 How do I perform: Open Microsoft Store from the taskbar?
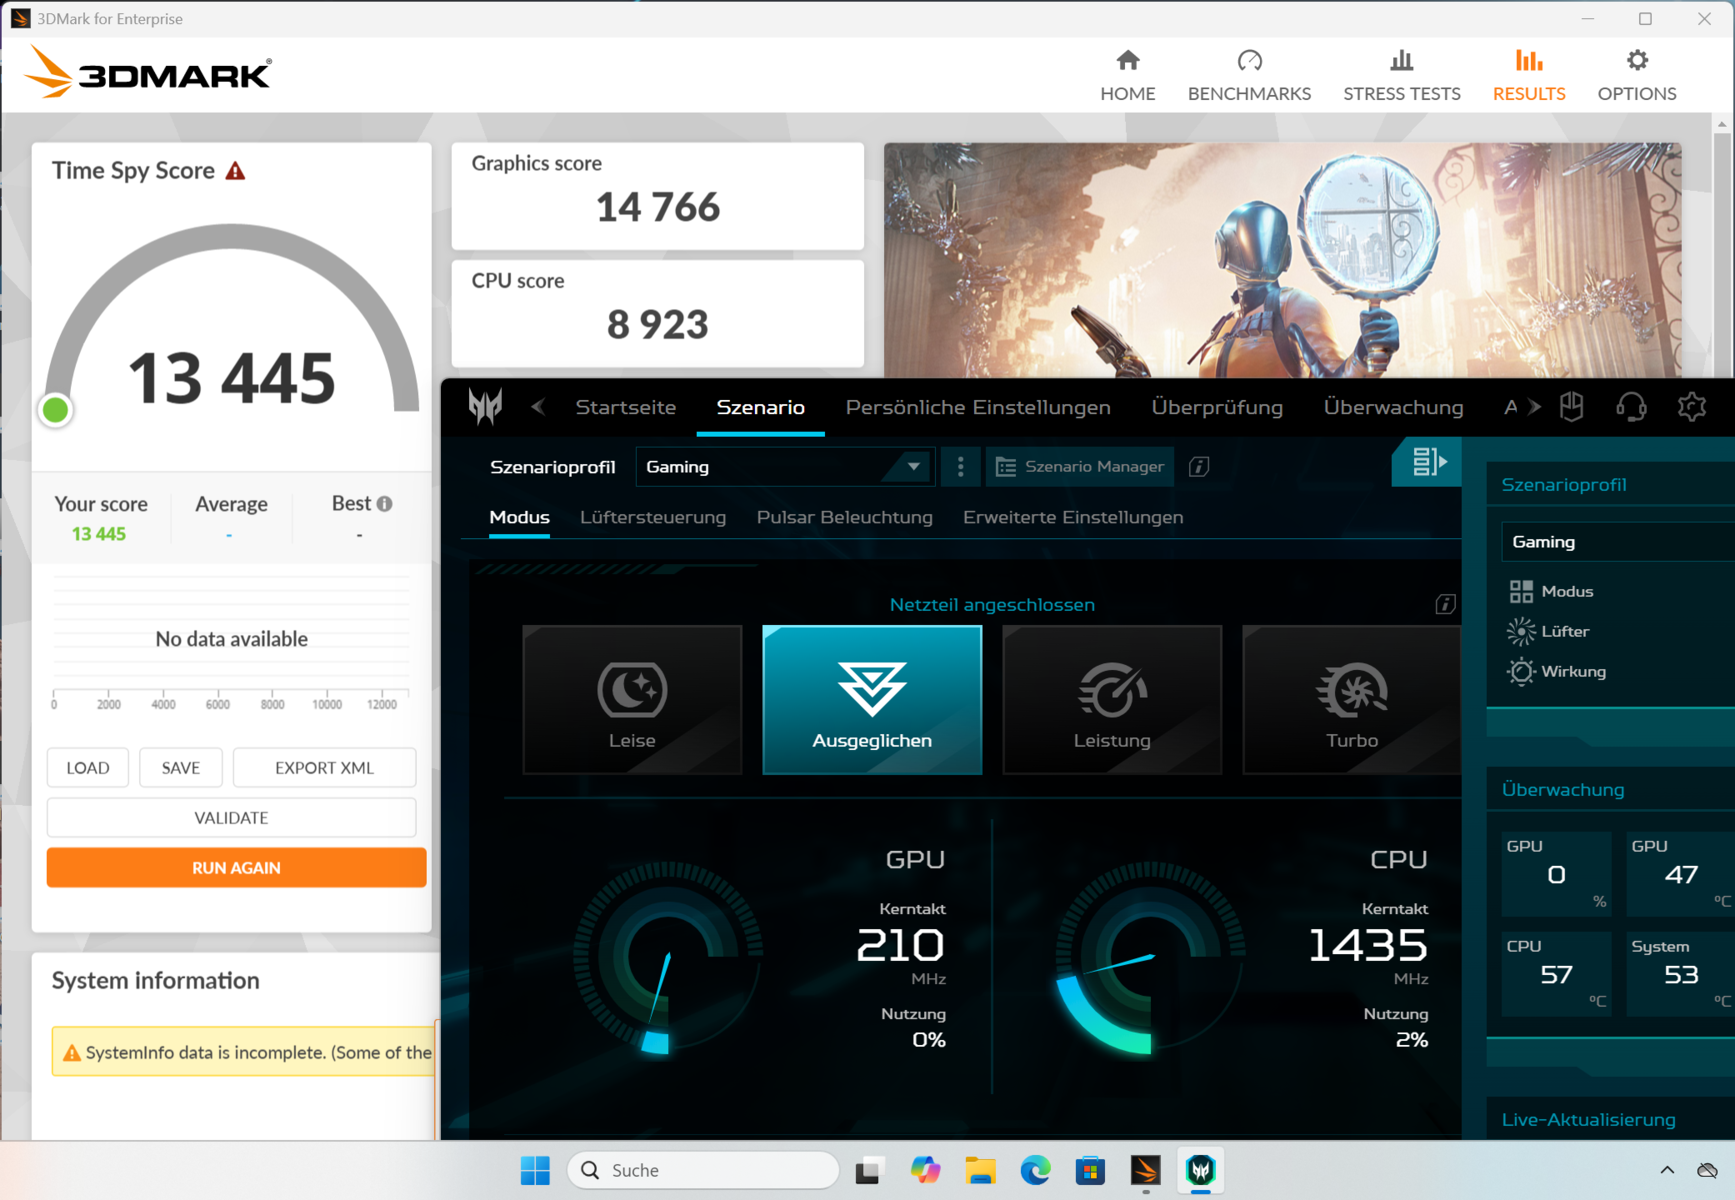click(x=1090, y=1170)
